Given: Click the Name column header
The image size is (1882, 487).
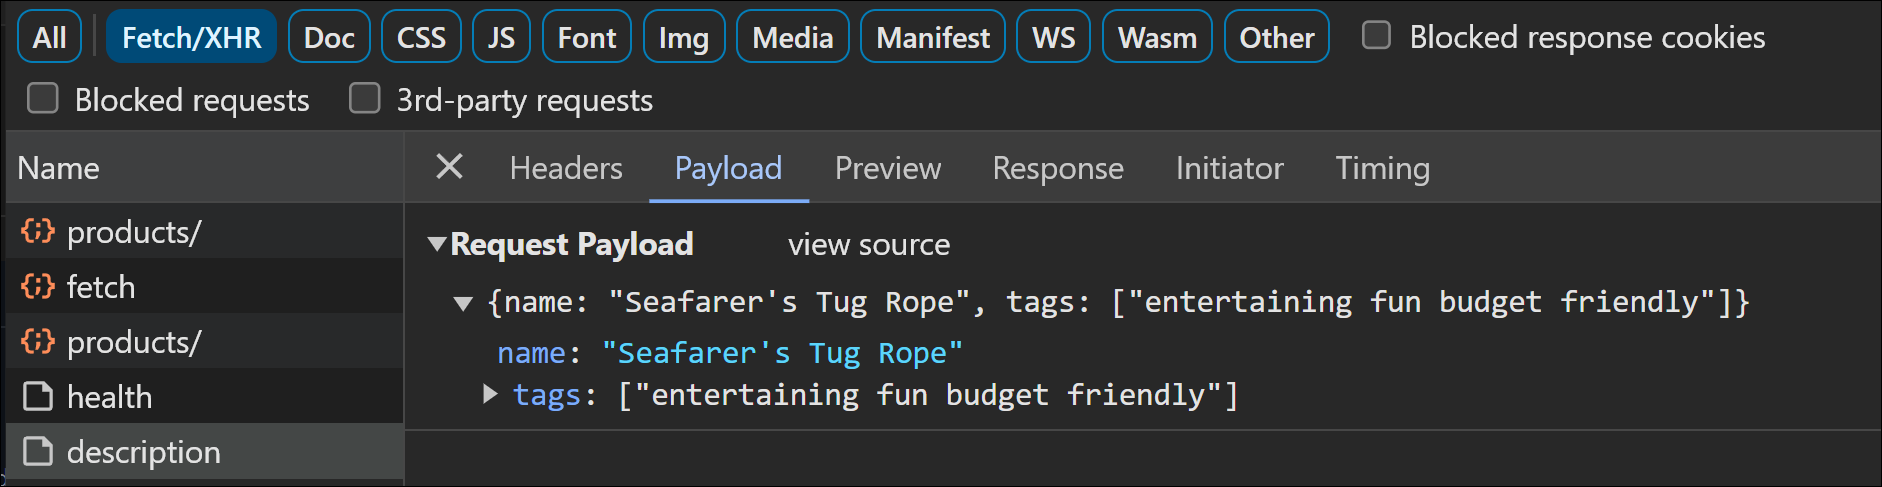Looking at the screenshot, I should pos(59,168).
